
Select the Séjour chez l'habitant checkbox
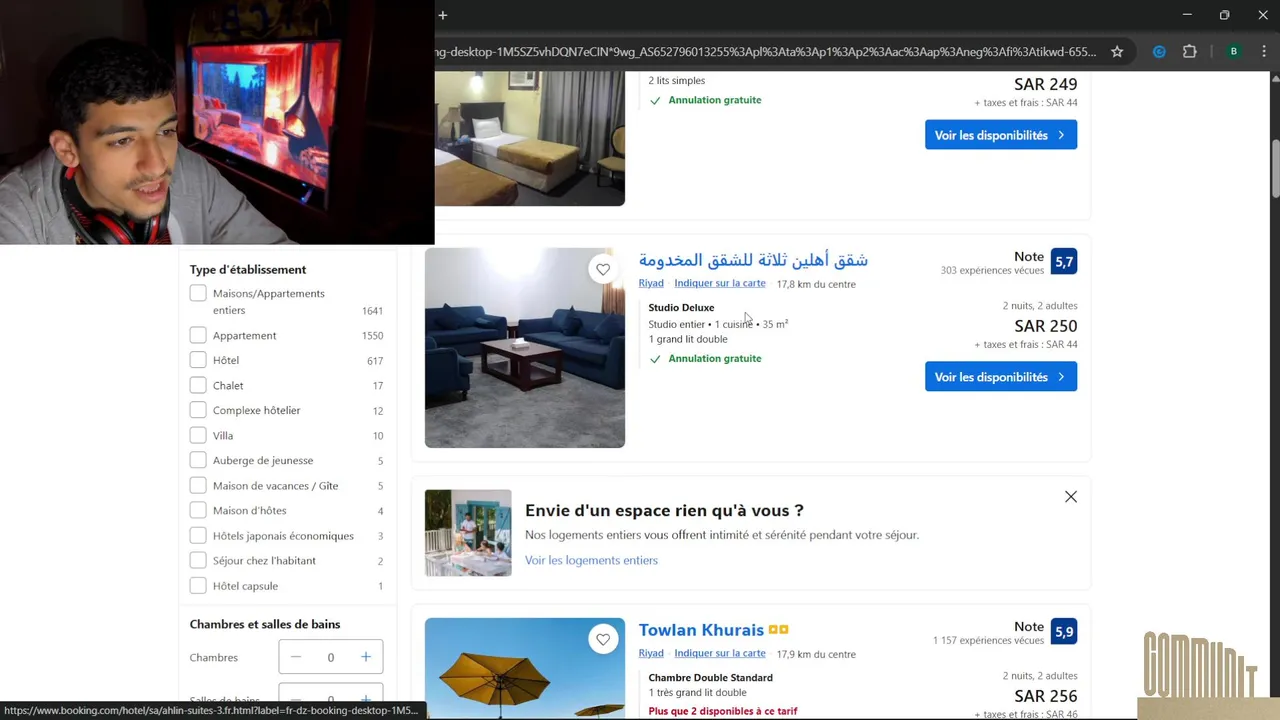[198, 560]
